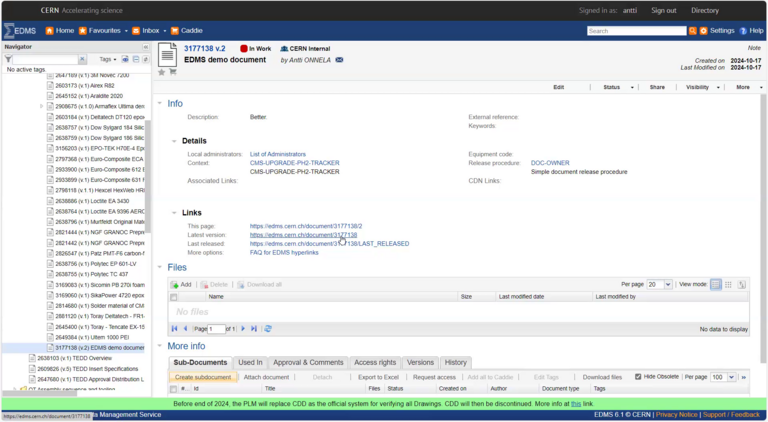Screen dimensions: 768x422
Task: Open the Access rights tab
Action: click(375, 362)
